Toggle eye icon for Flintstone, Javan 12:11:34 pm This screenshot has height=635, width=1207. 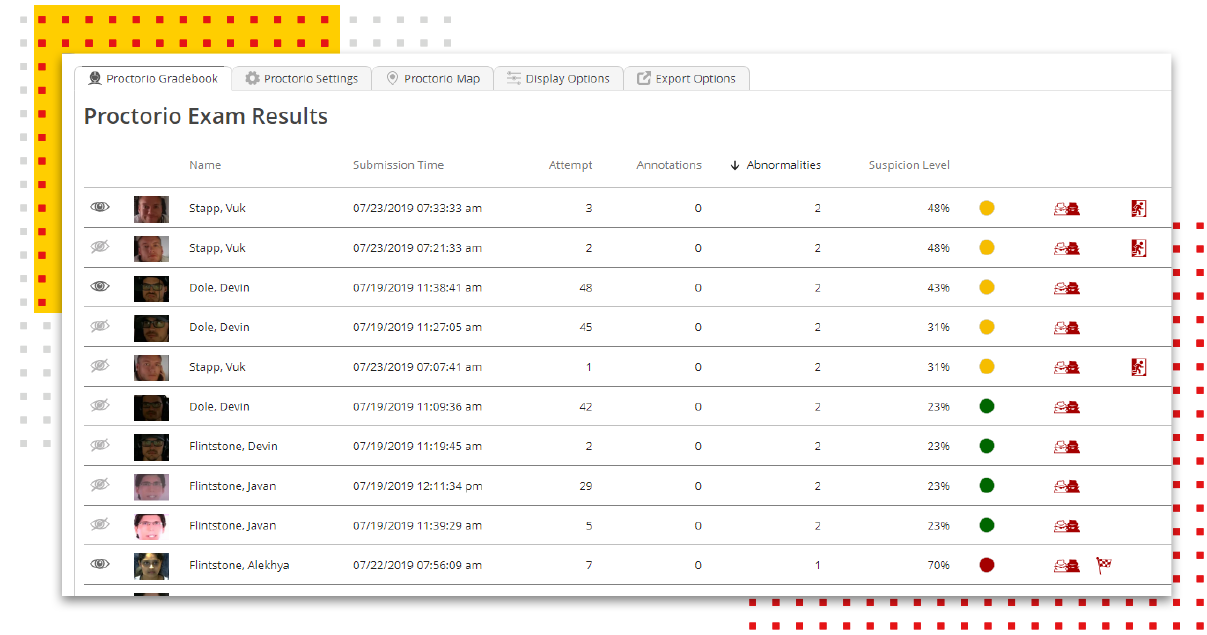(x=100, y=485)
